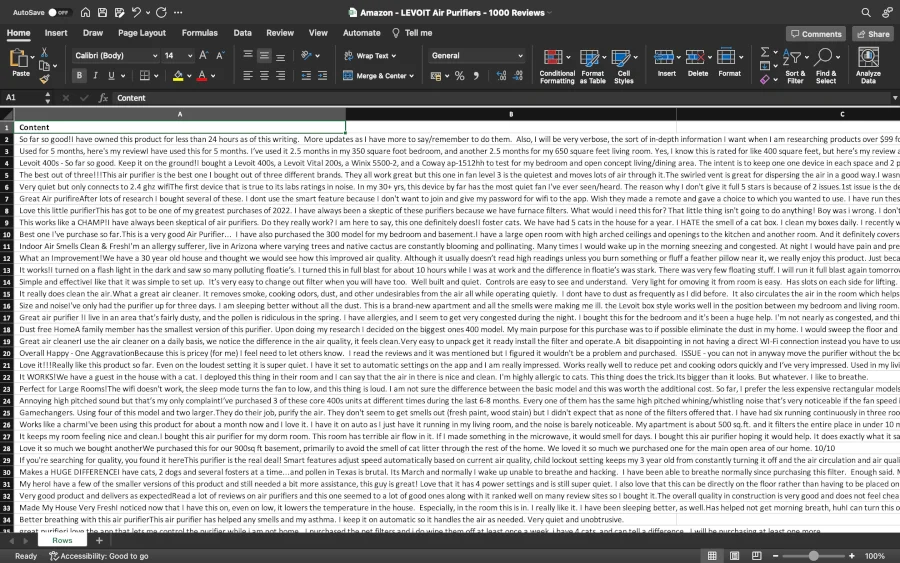Click the Paste clipboard icon
The width and height of the screenshot is (900, 563).
(19, 59)
